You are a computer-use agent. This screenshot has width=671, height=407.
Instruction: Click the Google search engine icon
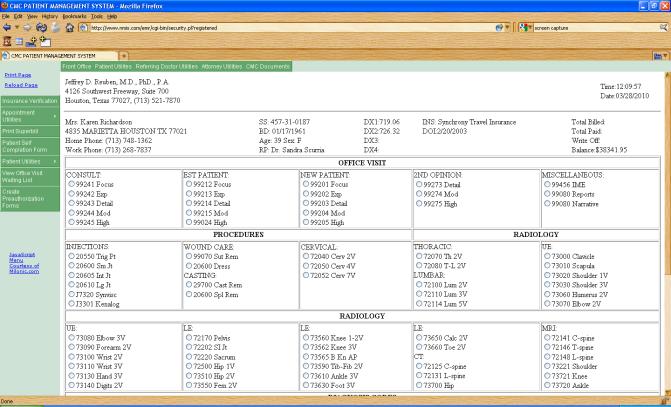524,27
